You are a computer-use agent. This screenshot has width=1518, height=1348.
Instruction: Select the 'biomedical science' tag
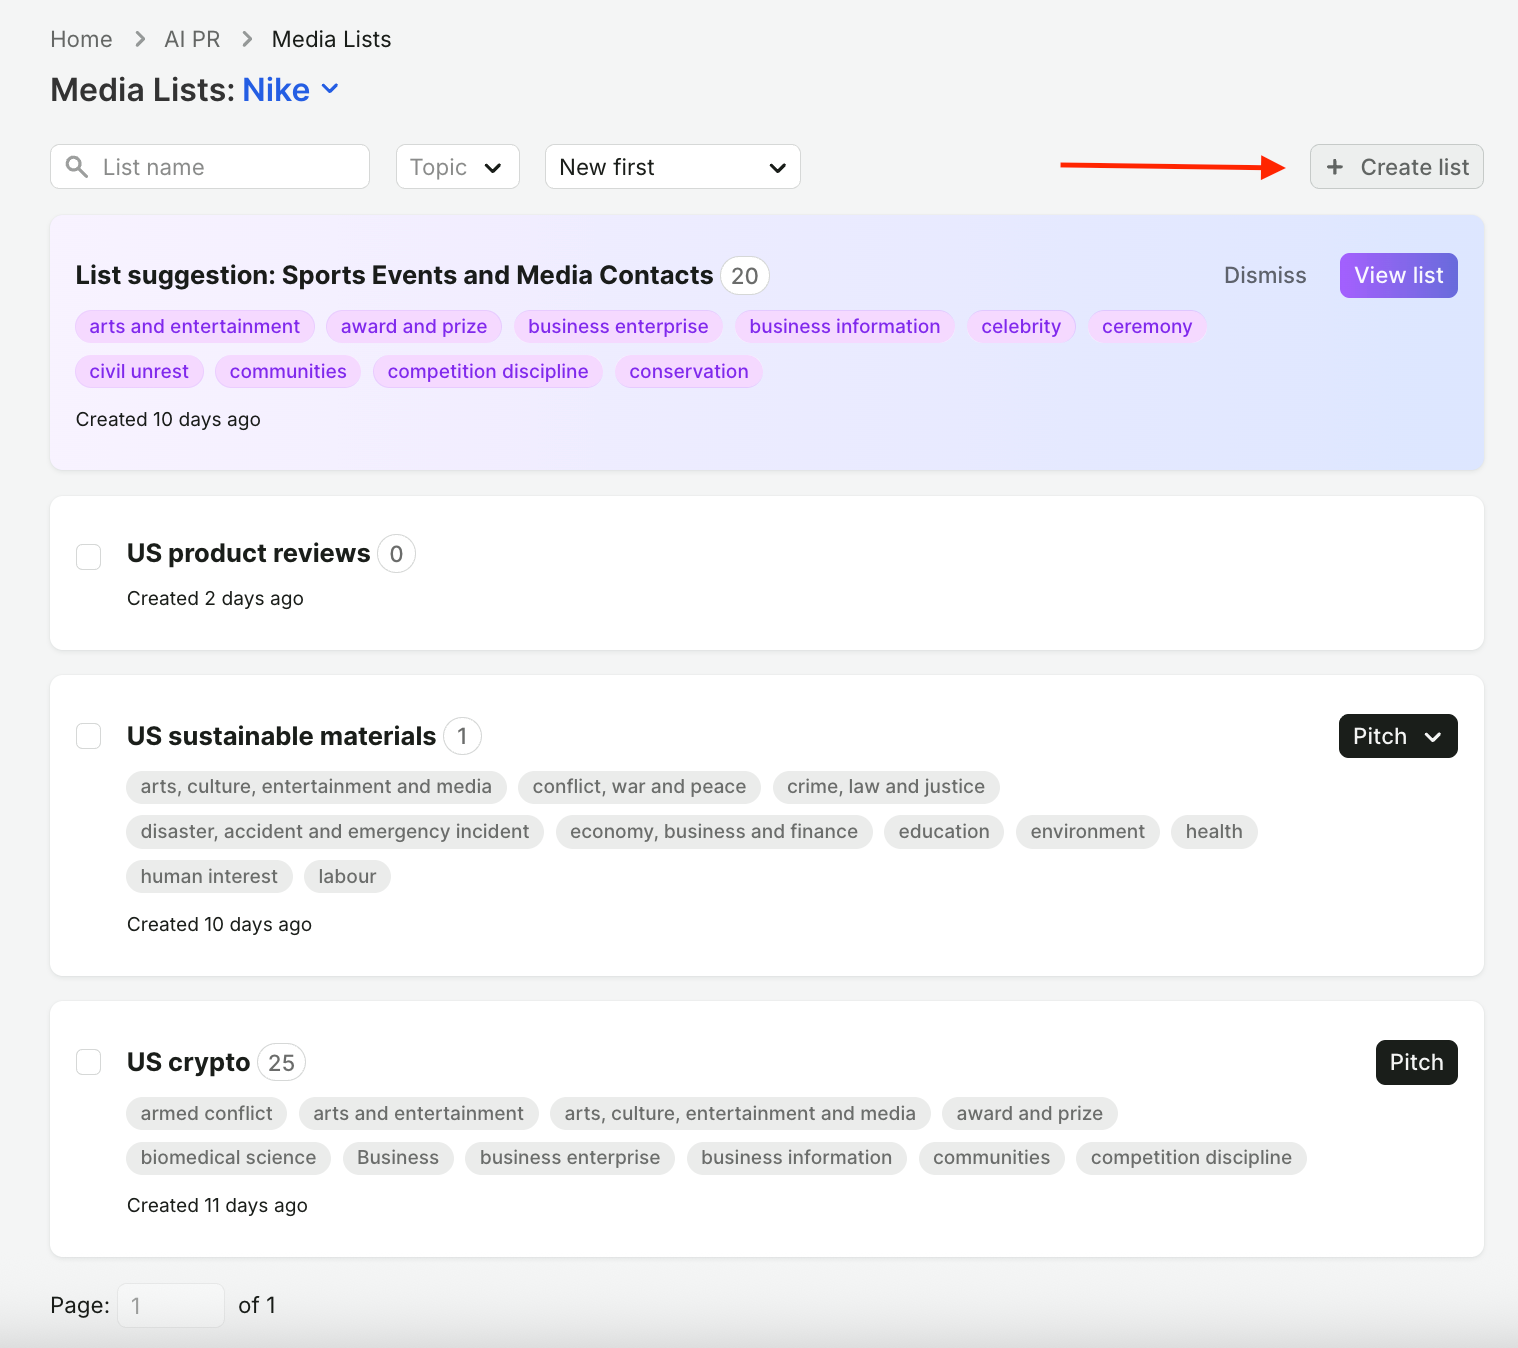228,1157
